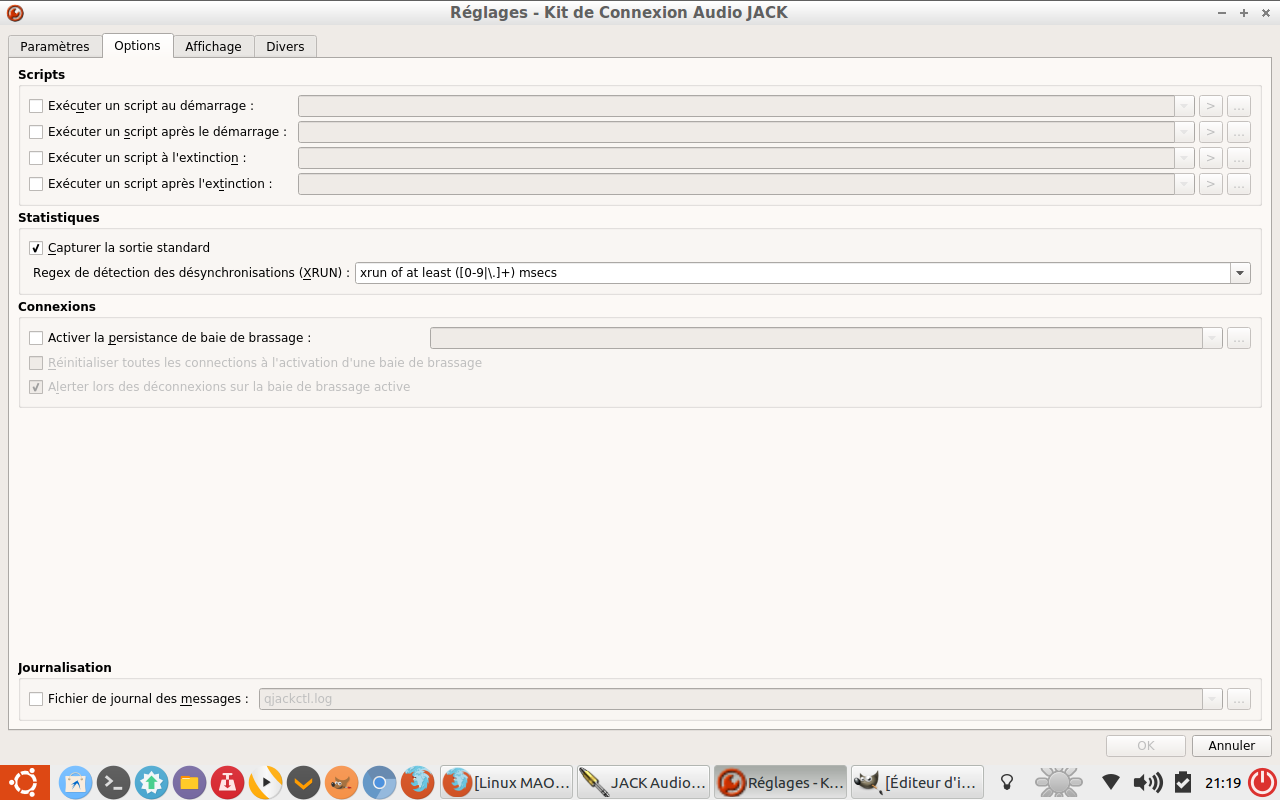Launch the Firefox quick-launch icon
This screenshot has width=1280, height=800.
418,782
